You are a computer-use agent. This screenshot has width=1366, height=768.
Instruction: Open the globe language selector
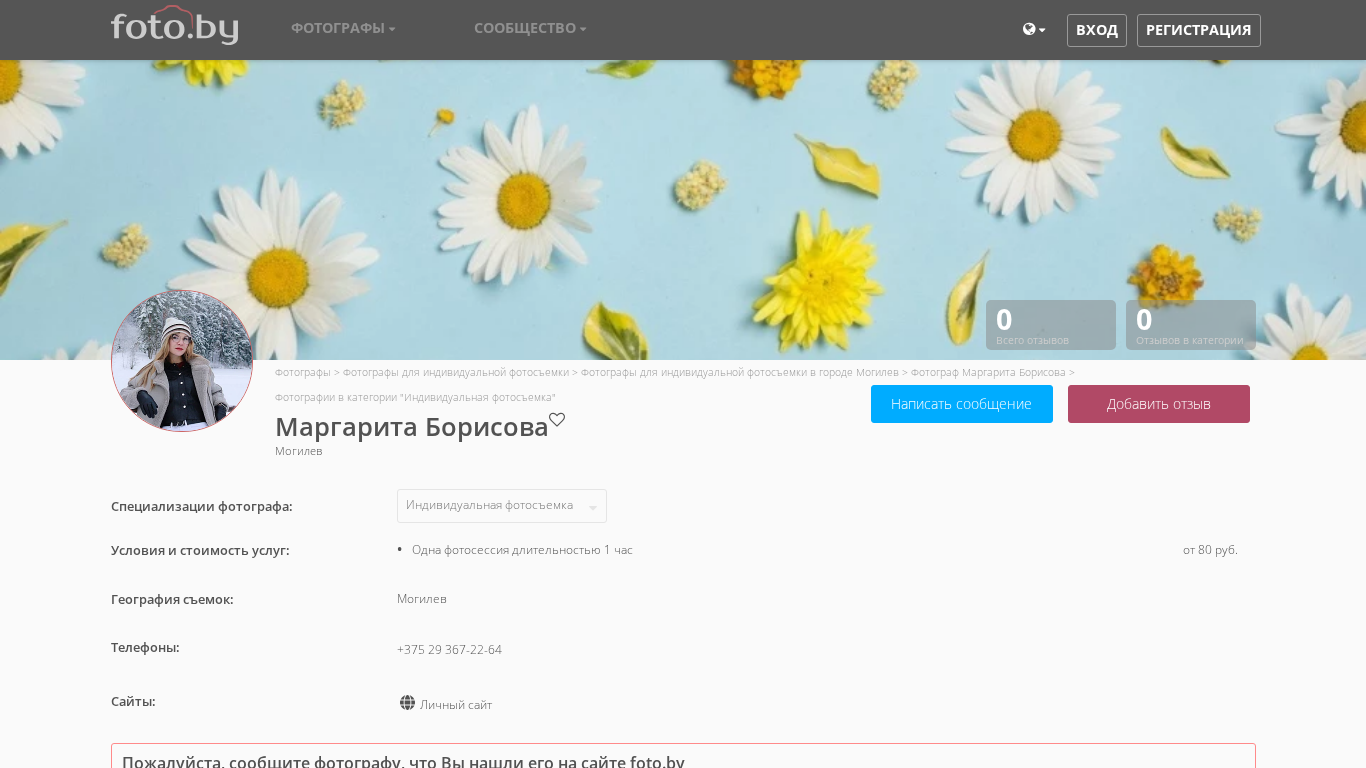tap(1033, 30)
